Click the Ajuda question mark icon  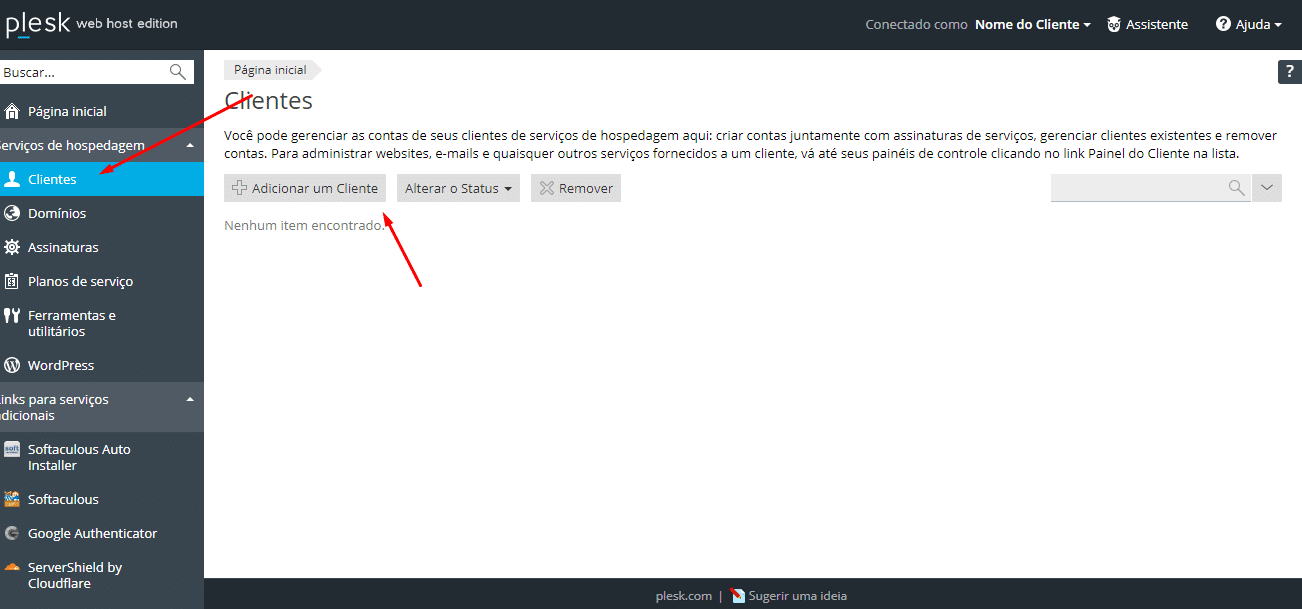coord(1223,24)
